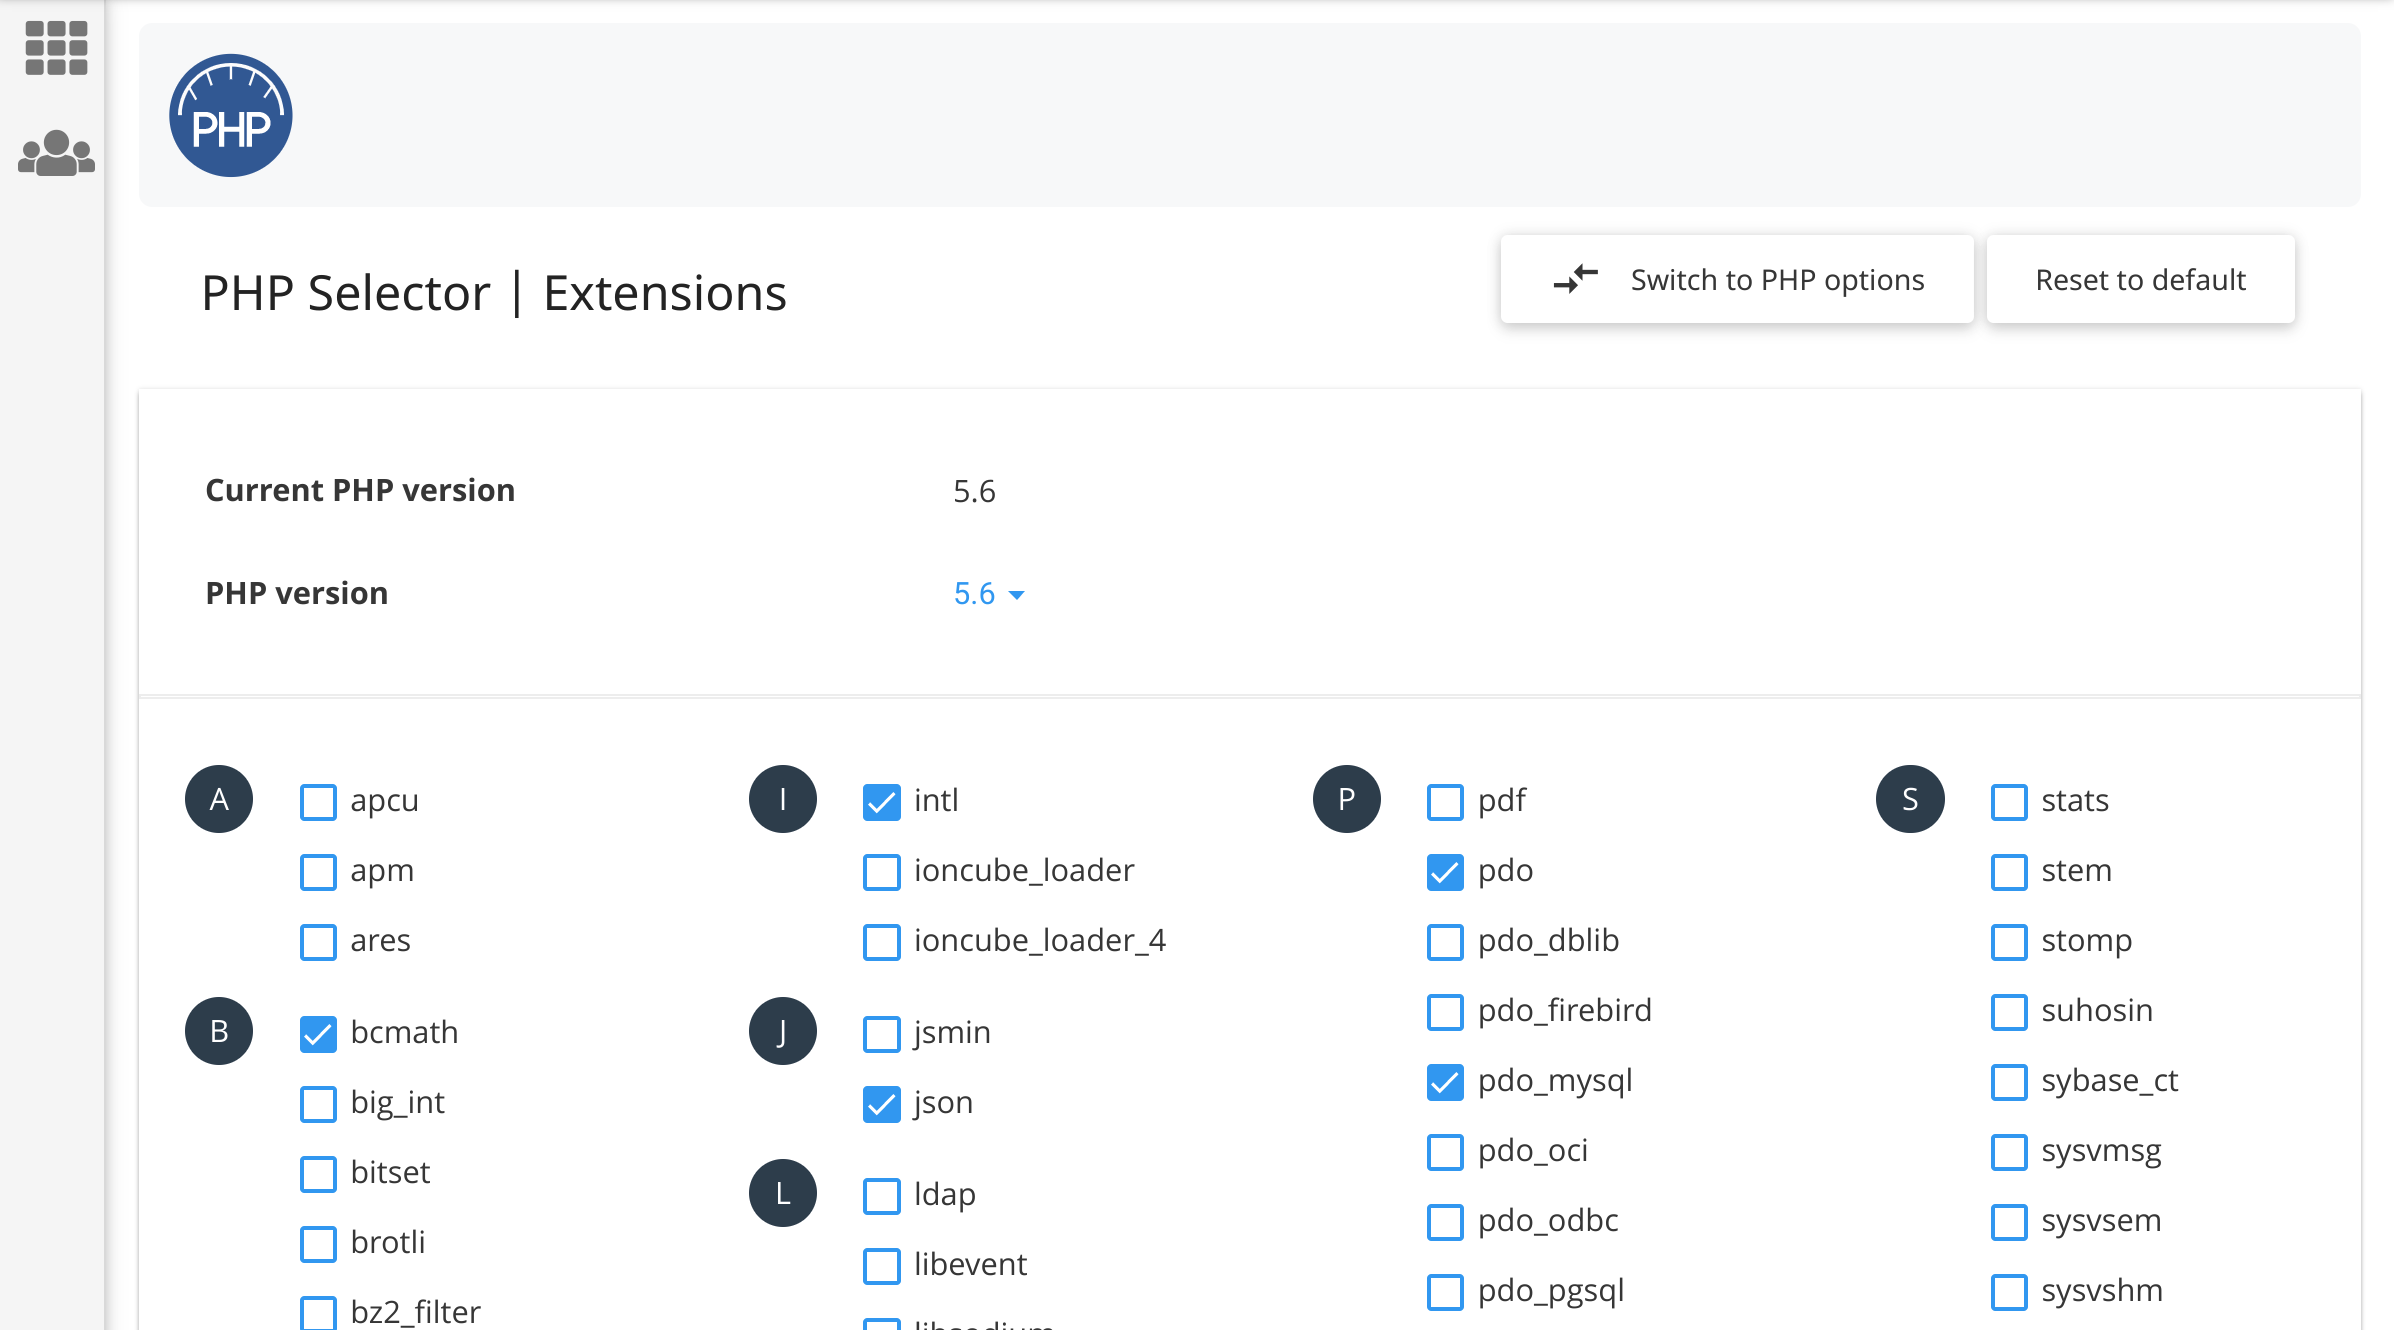Viewport: 2394px width, 1330px height.
Task: Open the PHP version 5.6 dropdown
Action: (x=974, y=594)
